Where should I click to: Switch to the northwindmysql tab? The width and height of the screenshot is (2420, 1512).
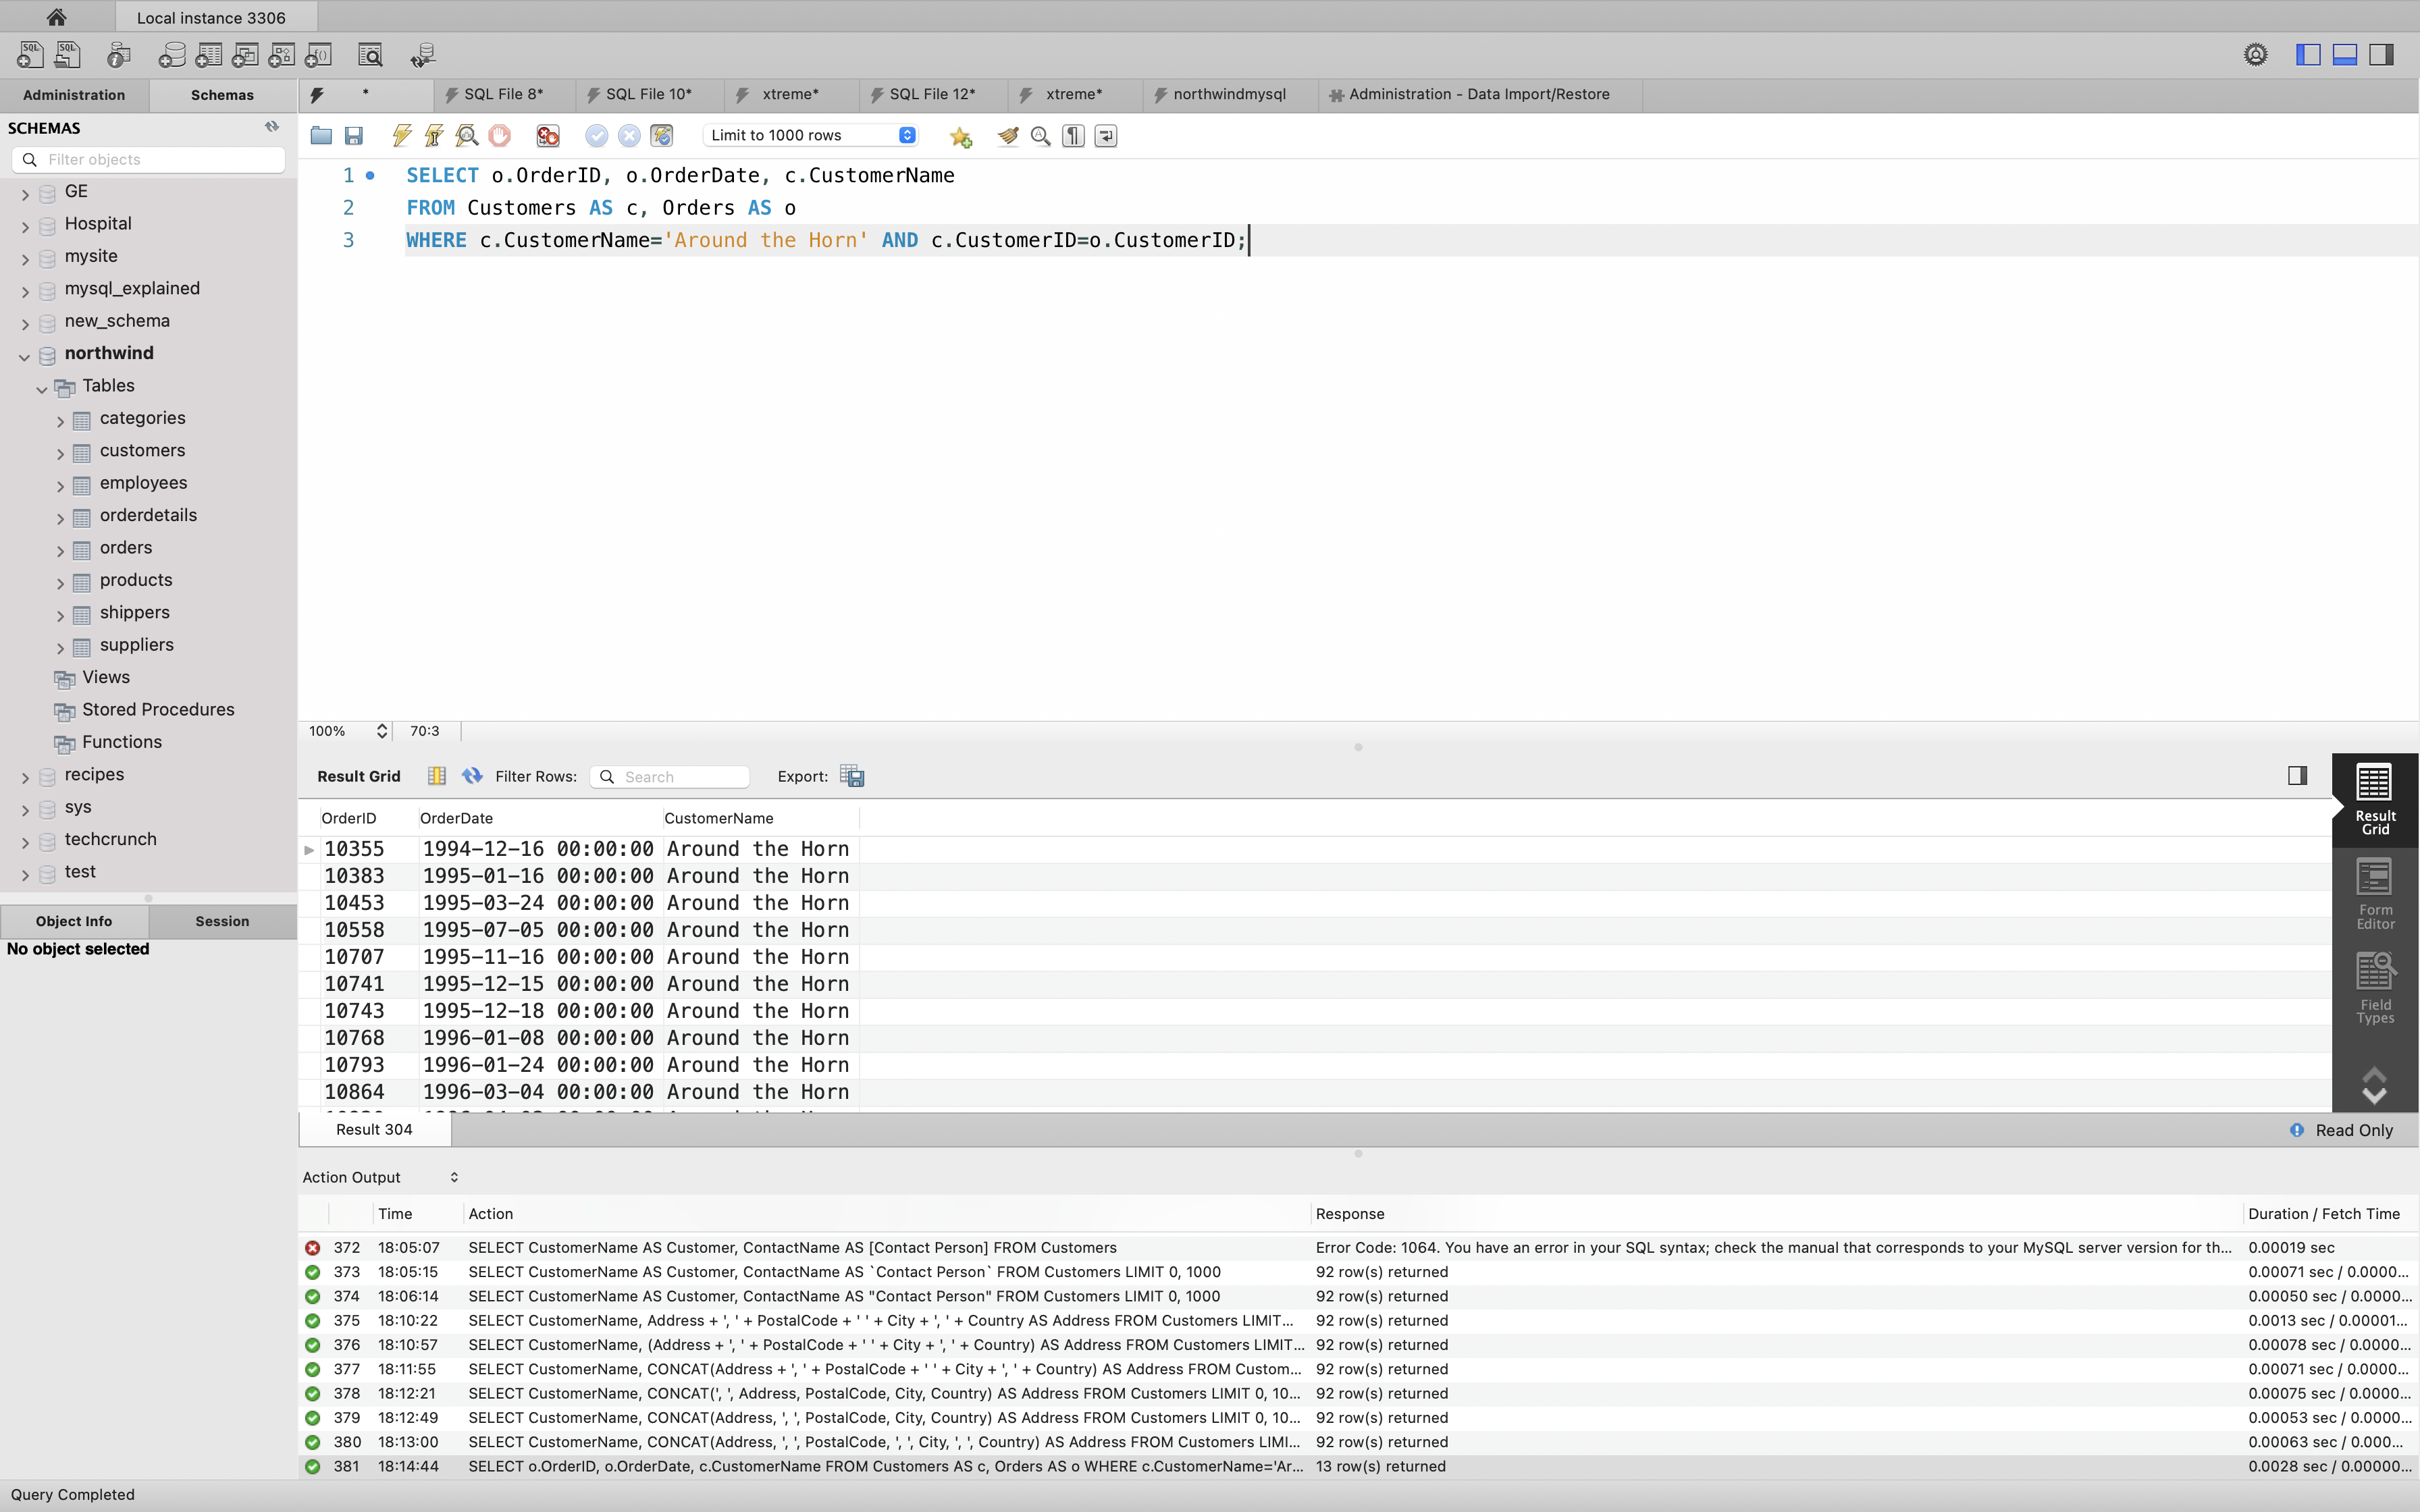1228,94
